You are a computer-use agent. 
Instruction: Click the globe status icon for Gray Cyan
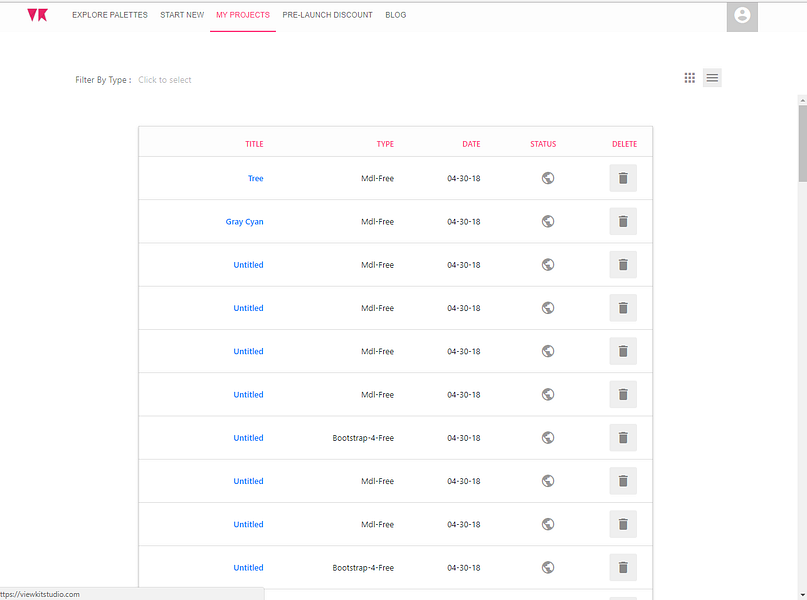[x=548, y=221]
